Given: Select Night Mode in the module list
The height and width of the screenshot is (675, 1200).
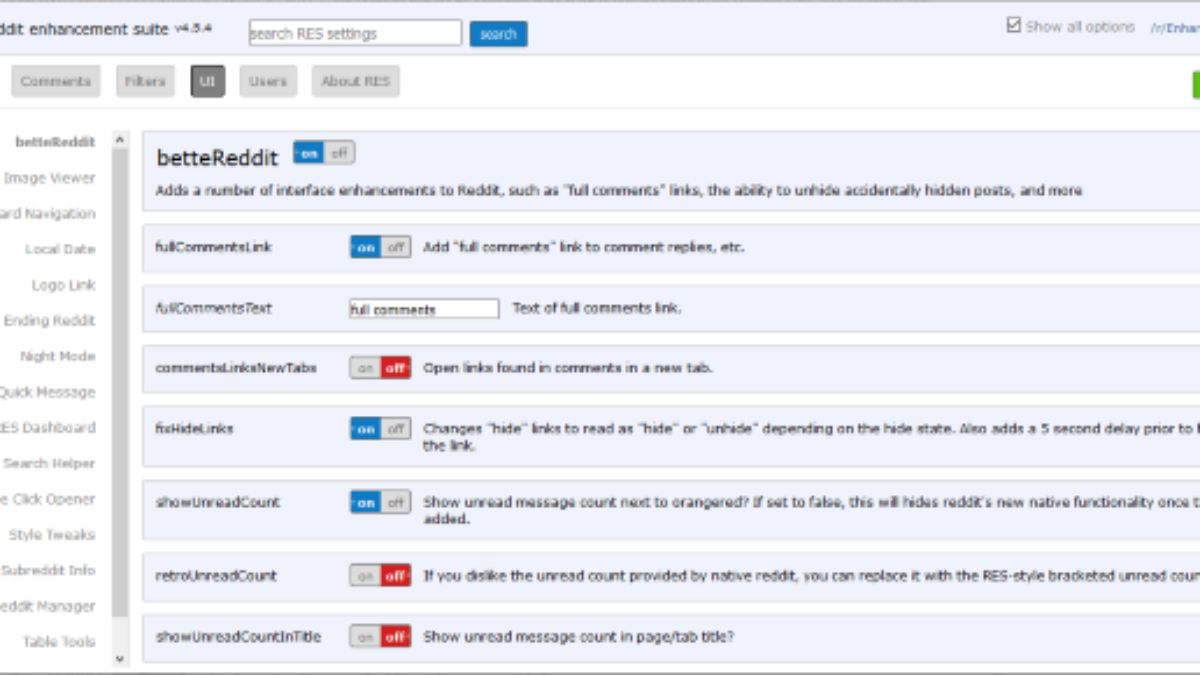Looking at the screenshot, I should (x=57, y=356).
